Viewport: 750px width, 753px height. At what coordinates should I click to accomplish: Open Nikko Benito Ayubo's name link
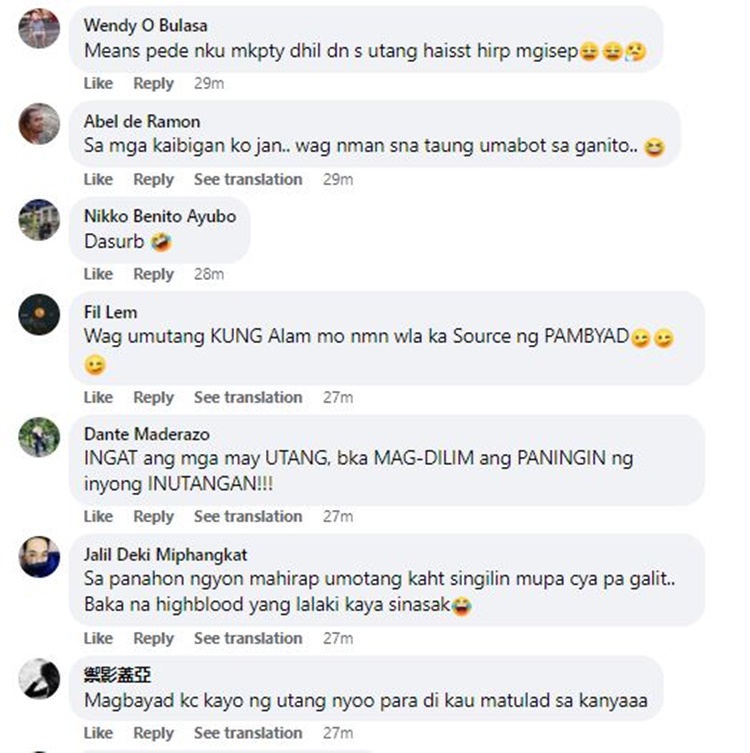[x=160, y=216]
